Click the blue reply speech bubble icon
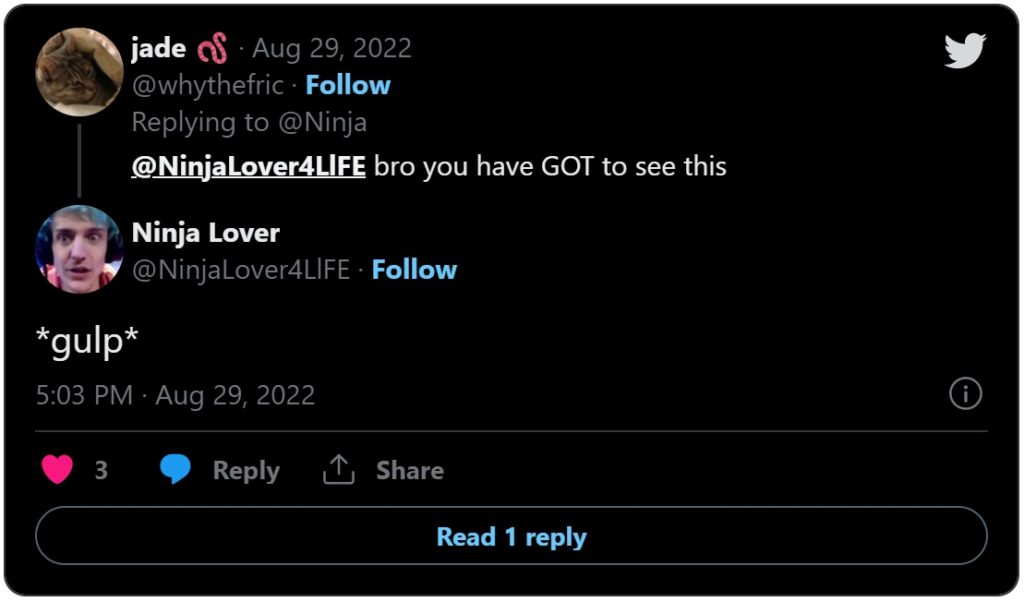Screen dimensions: 1024x602 coord(176,470)
